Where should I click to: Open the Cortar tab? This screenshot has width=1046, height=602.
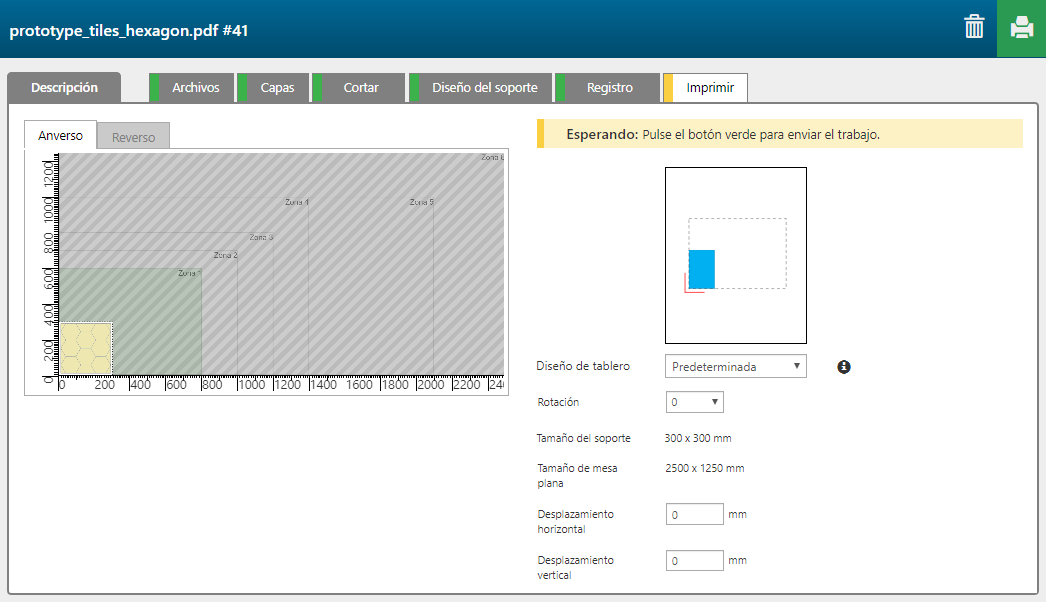pos(361,87)
